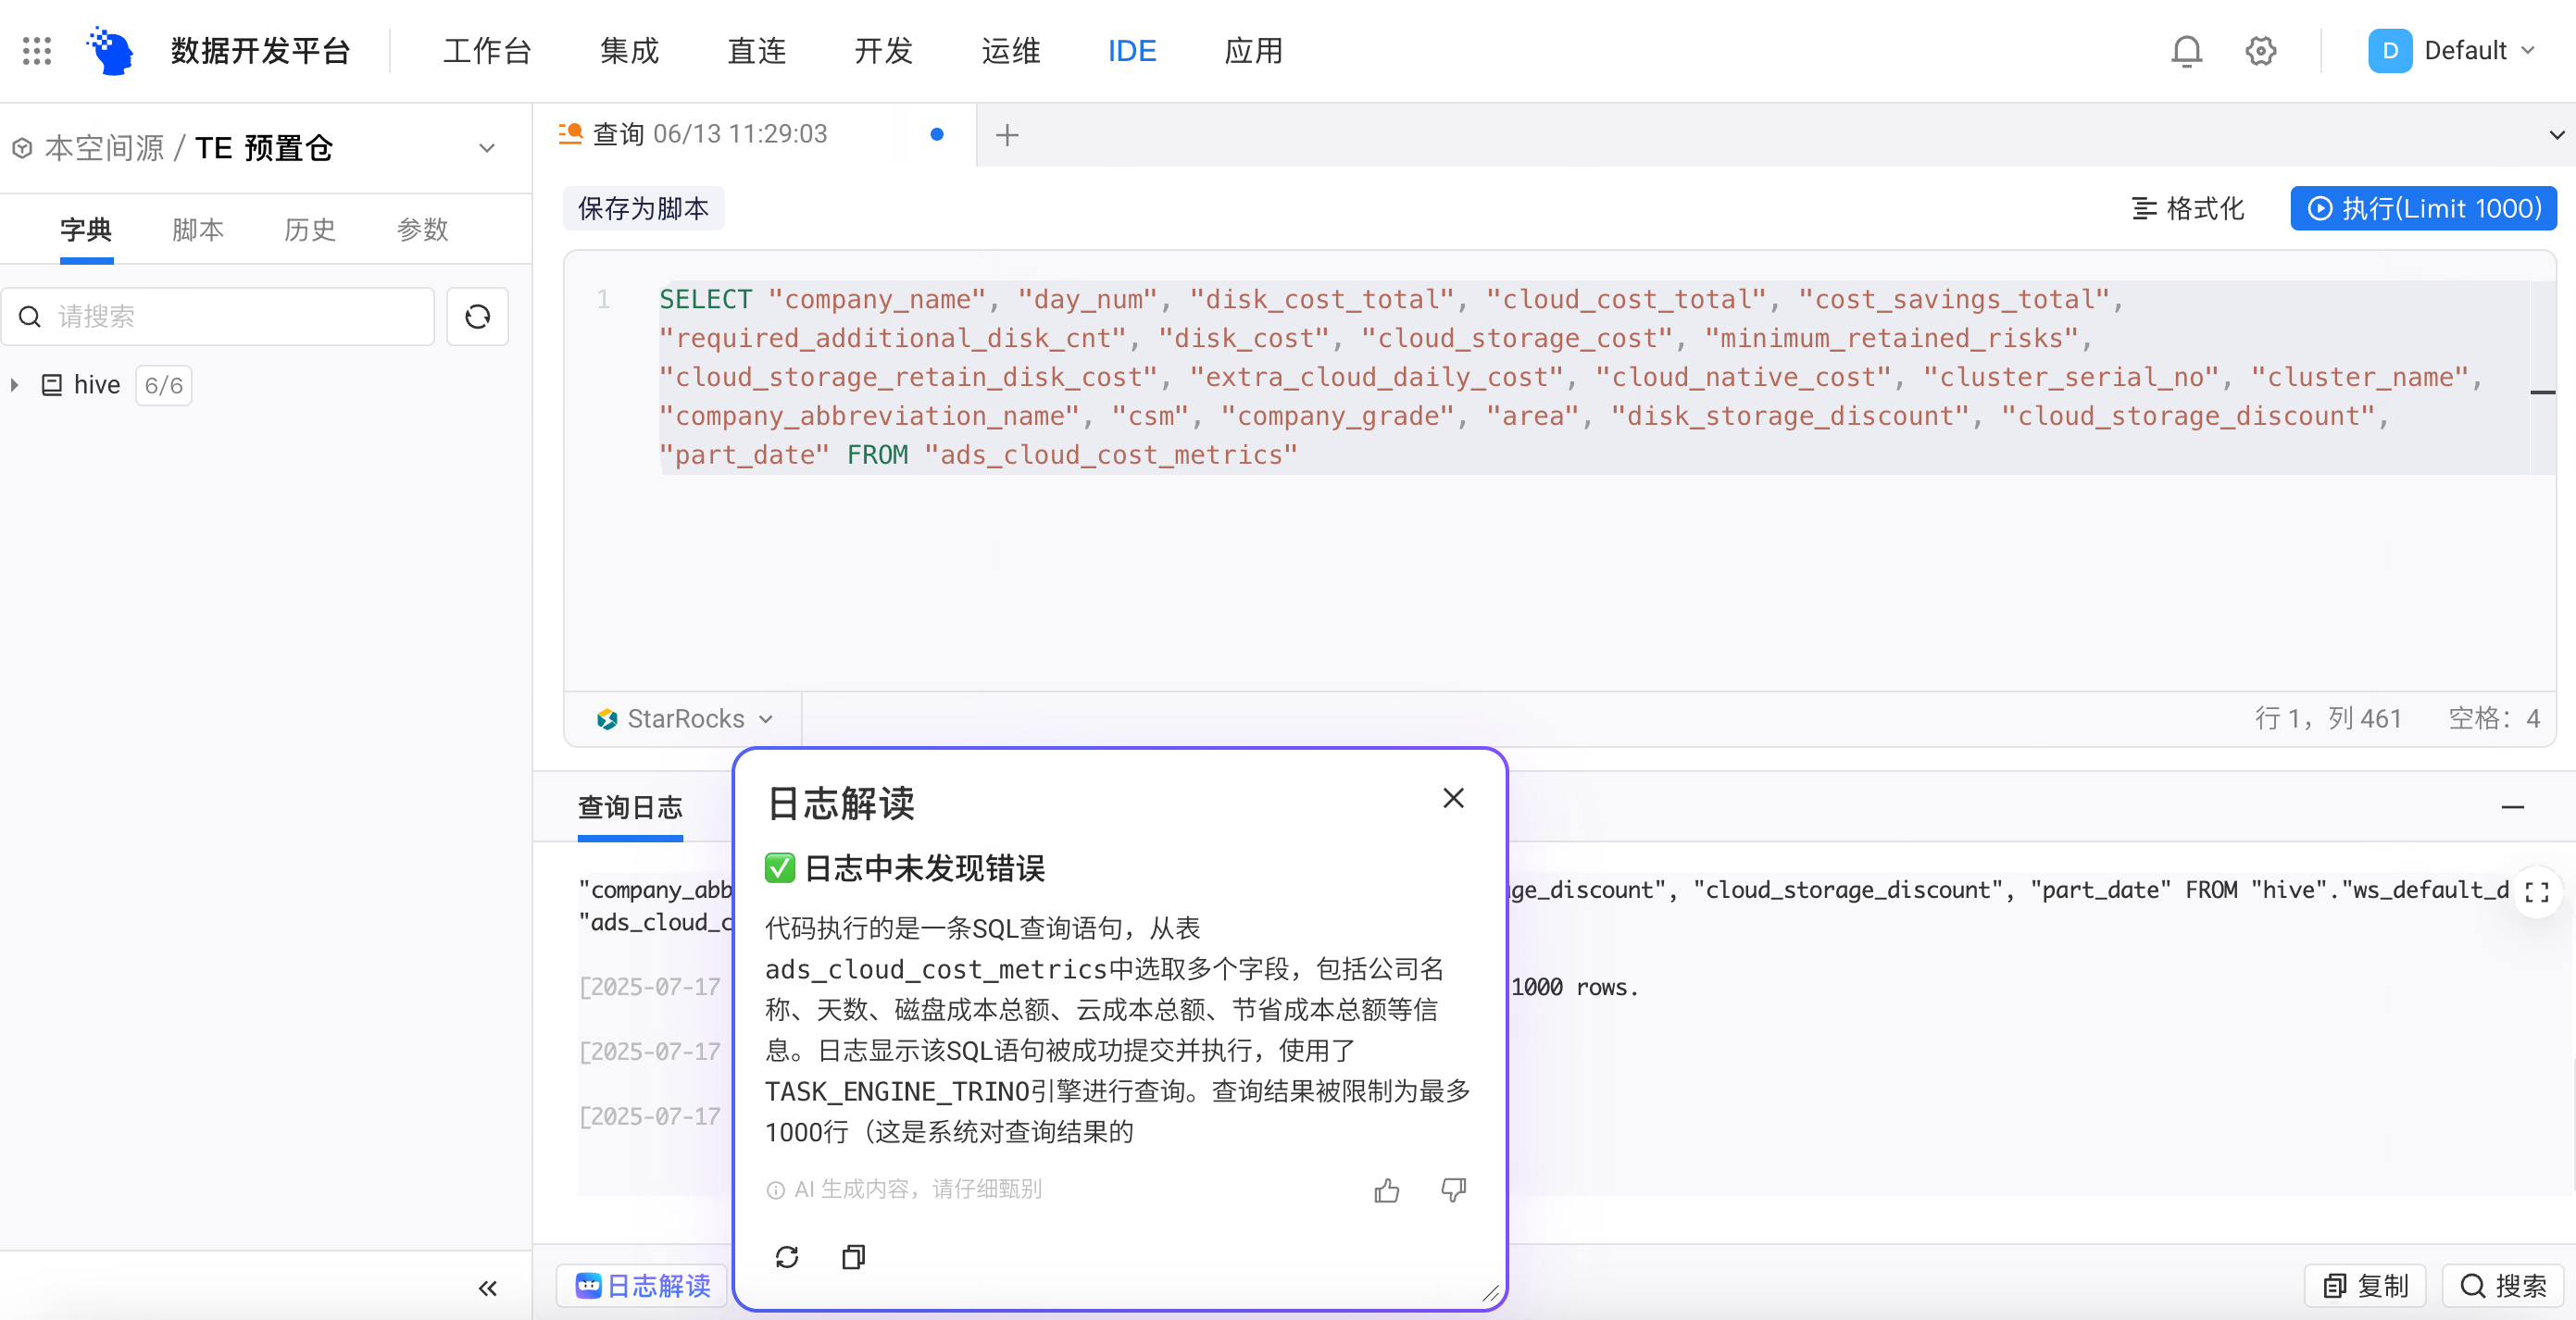Image resolution: width=2576 pixels, height=1320 pixels.
Task: Click the platform logo icon
Action: [x=110, y=51]
